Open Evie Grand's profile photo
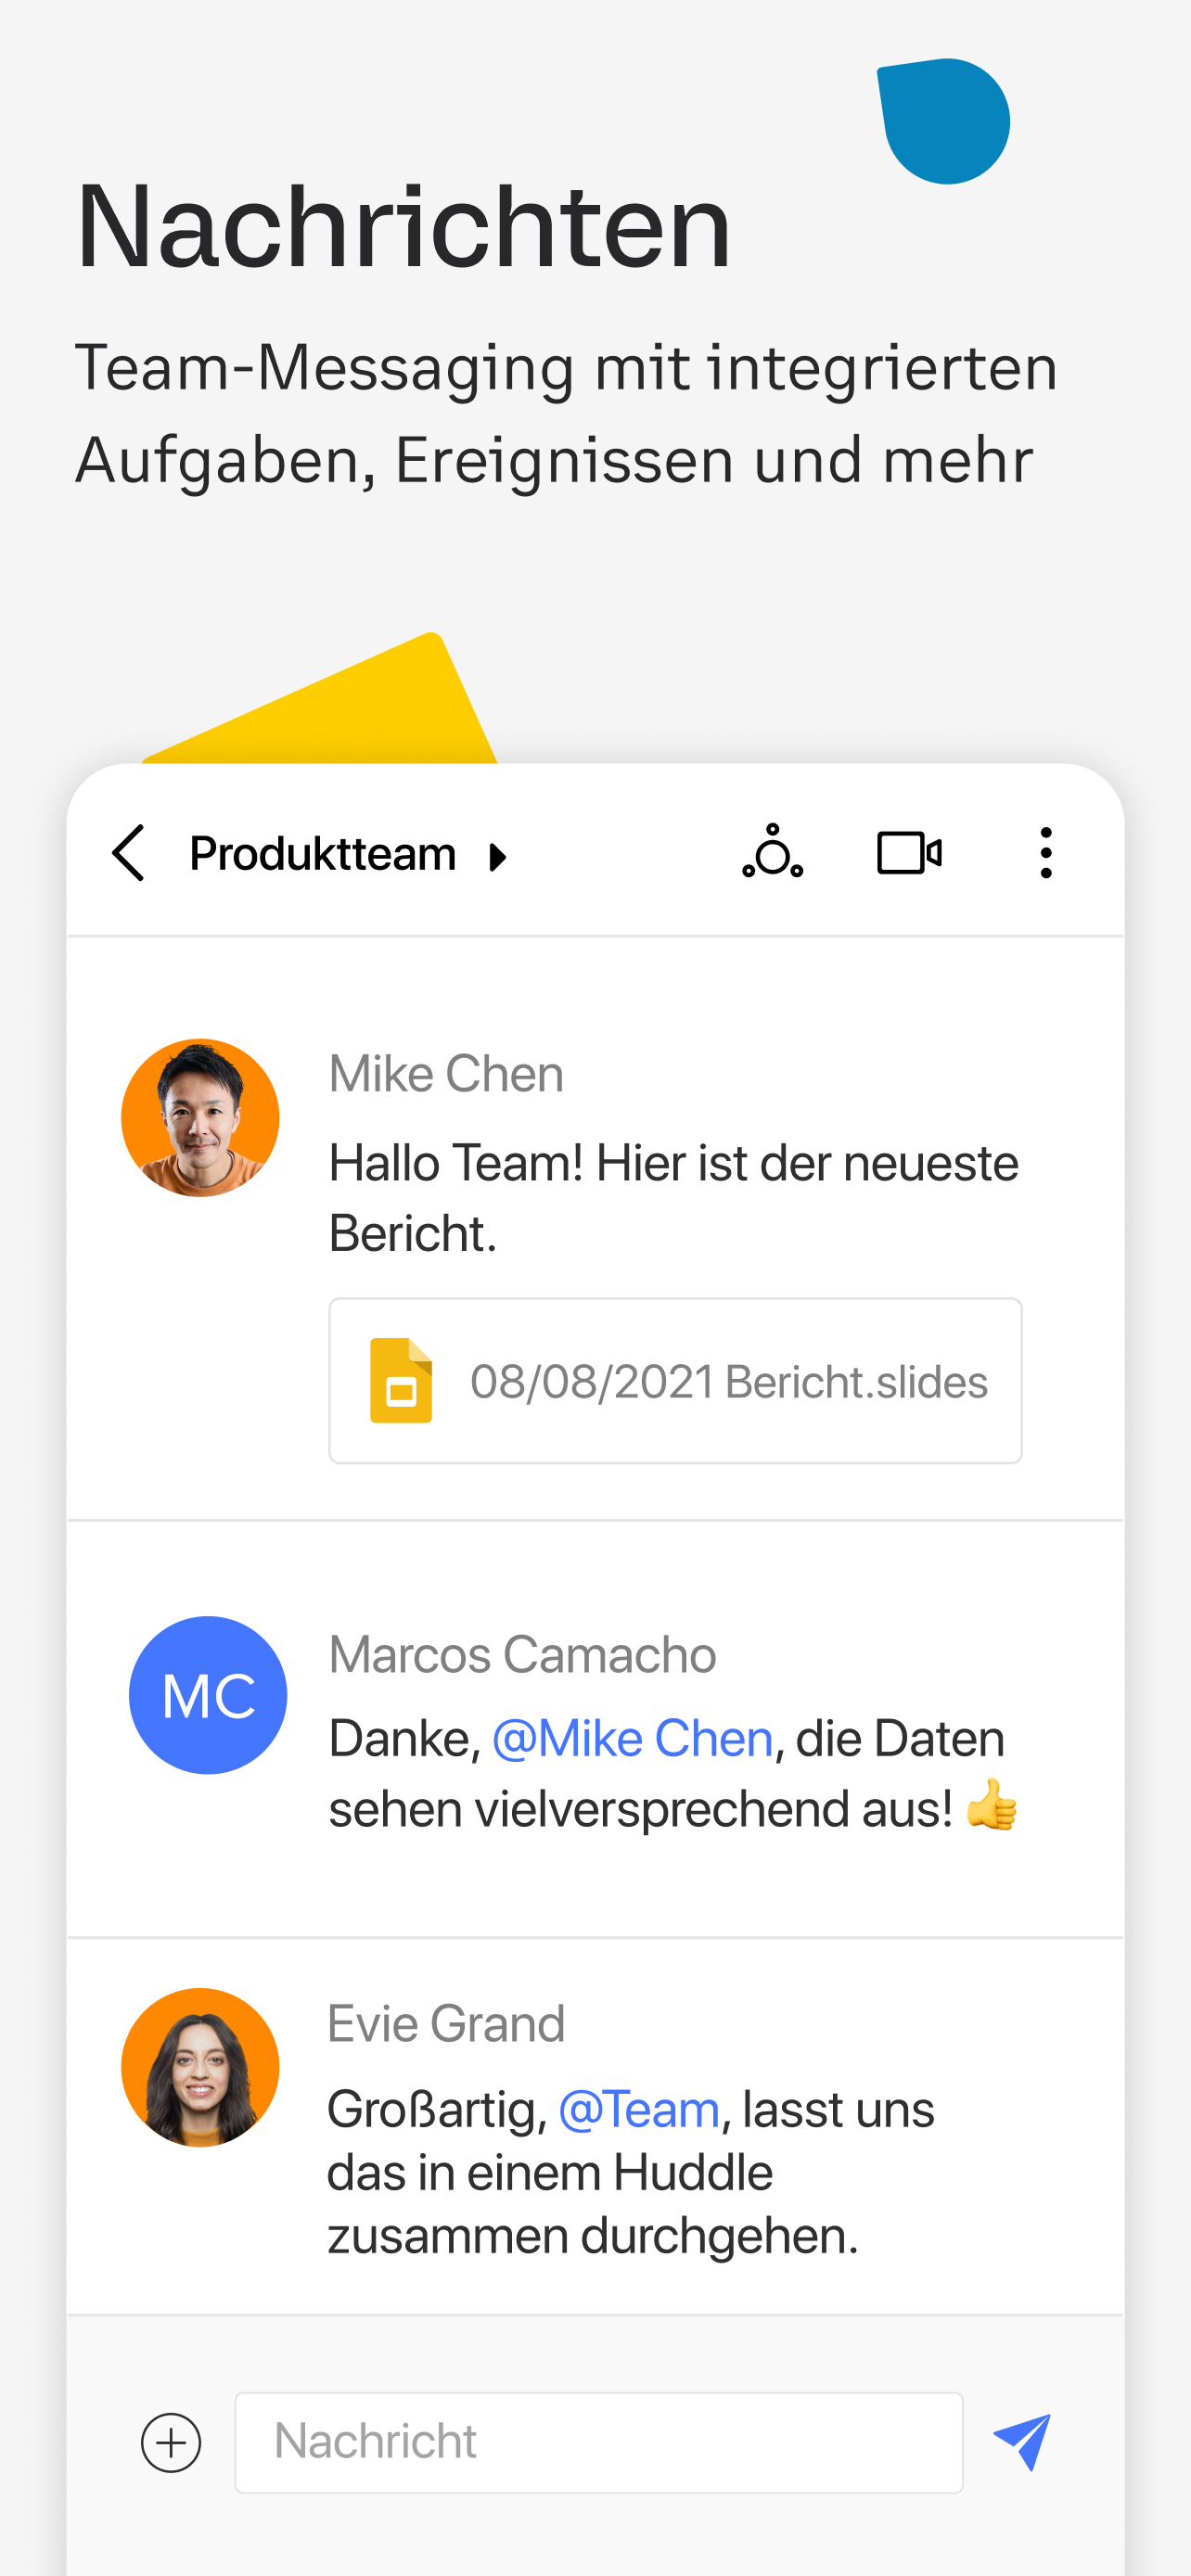 (x=200, y=2067)
